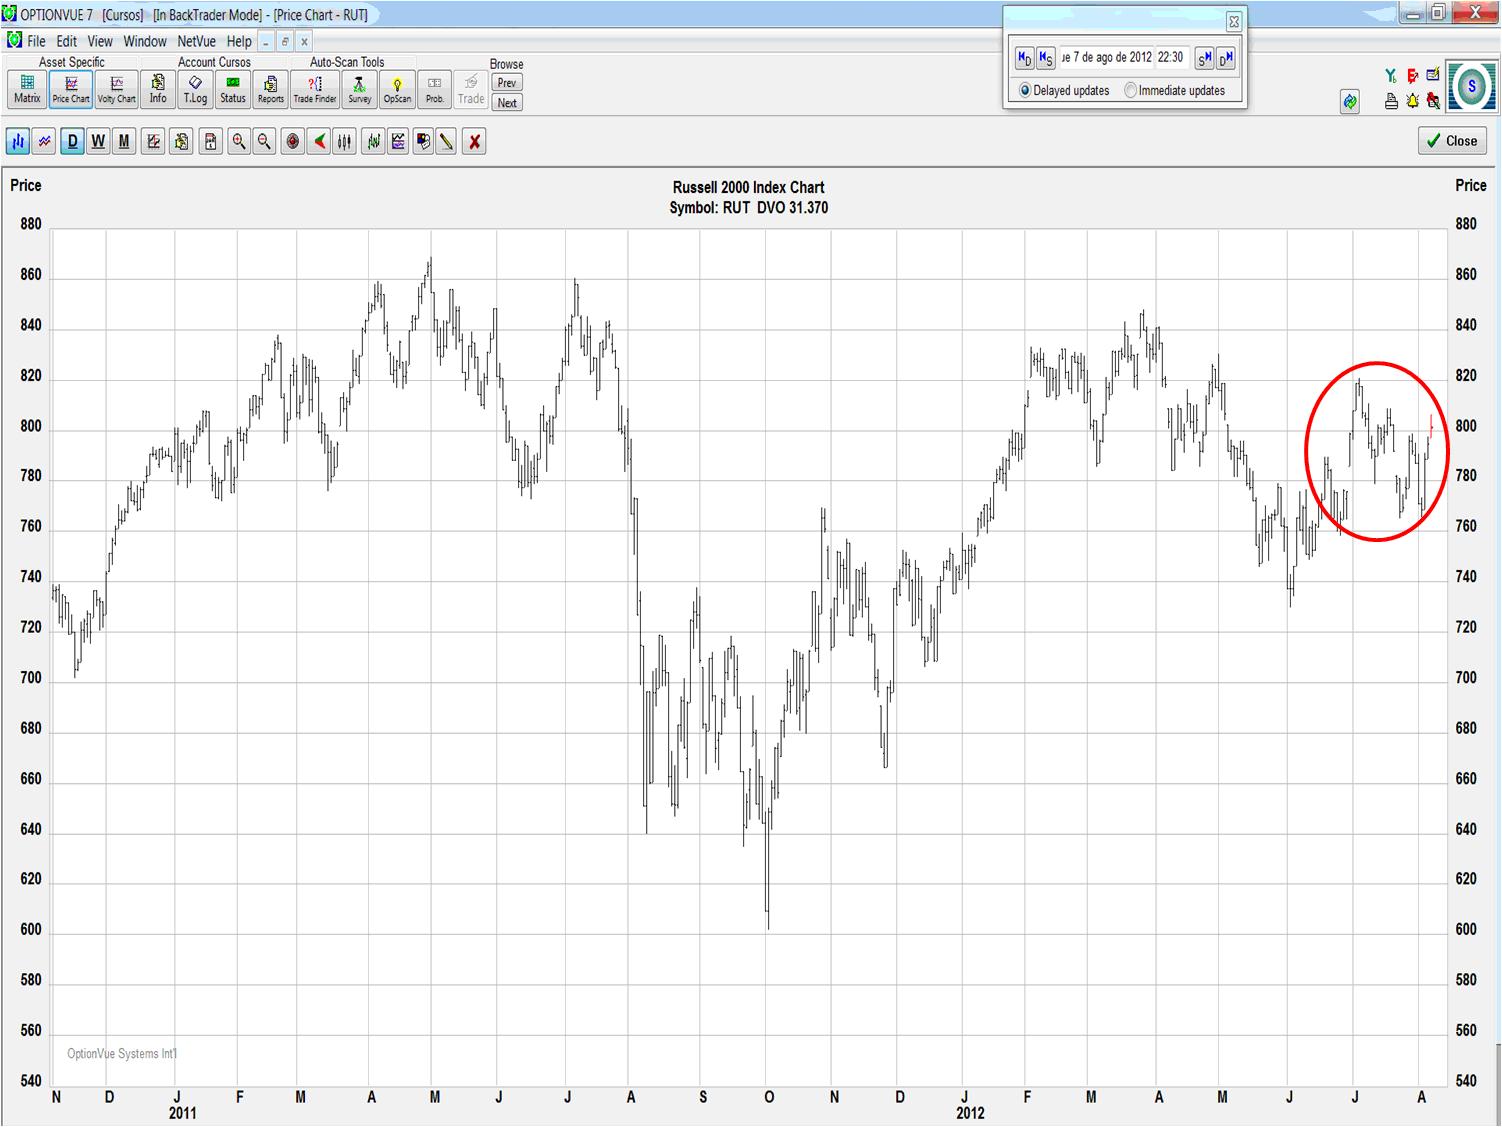Close the inner document window
The height and width of the screenshot is (1127, 1502).
click(x=304, y=42)
